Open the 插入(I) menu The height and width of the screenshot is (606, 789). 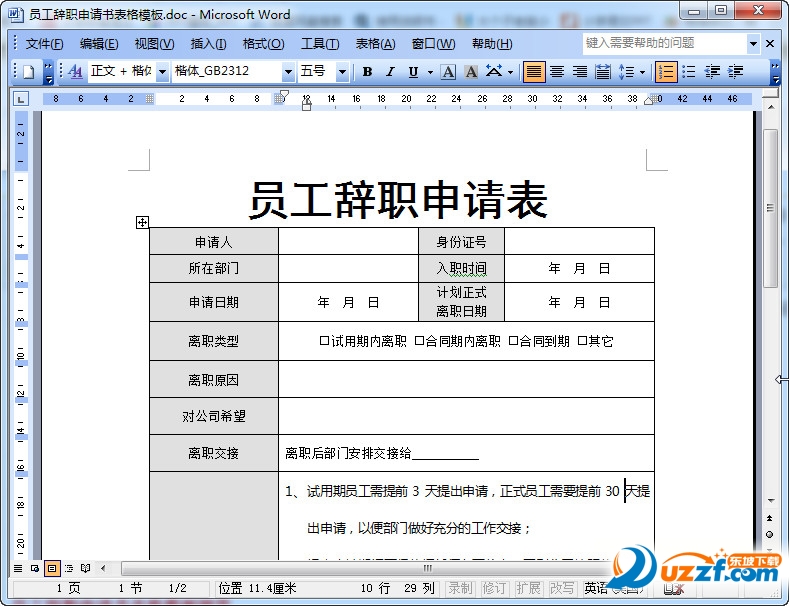coord(208,44)
